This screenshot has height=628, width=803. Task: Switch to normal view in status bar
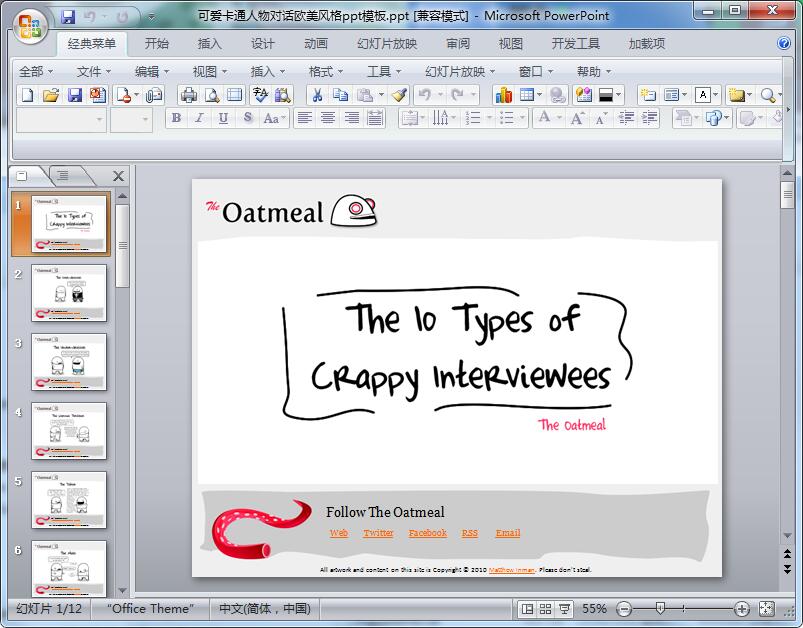tap(527, 609)
